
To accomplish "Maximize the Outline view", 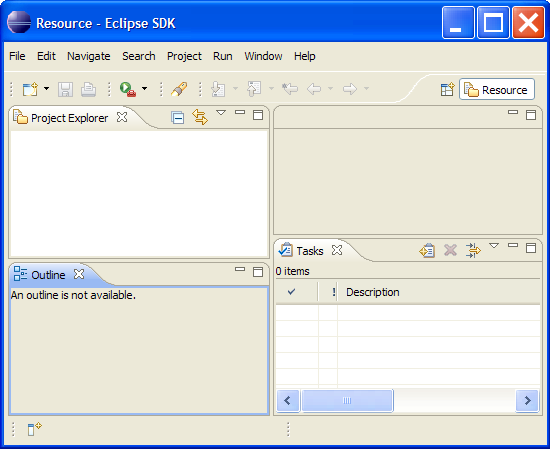I will click(x=258, y=272).
